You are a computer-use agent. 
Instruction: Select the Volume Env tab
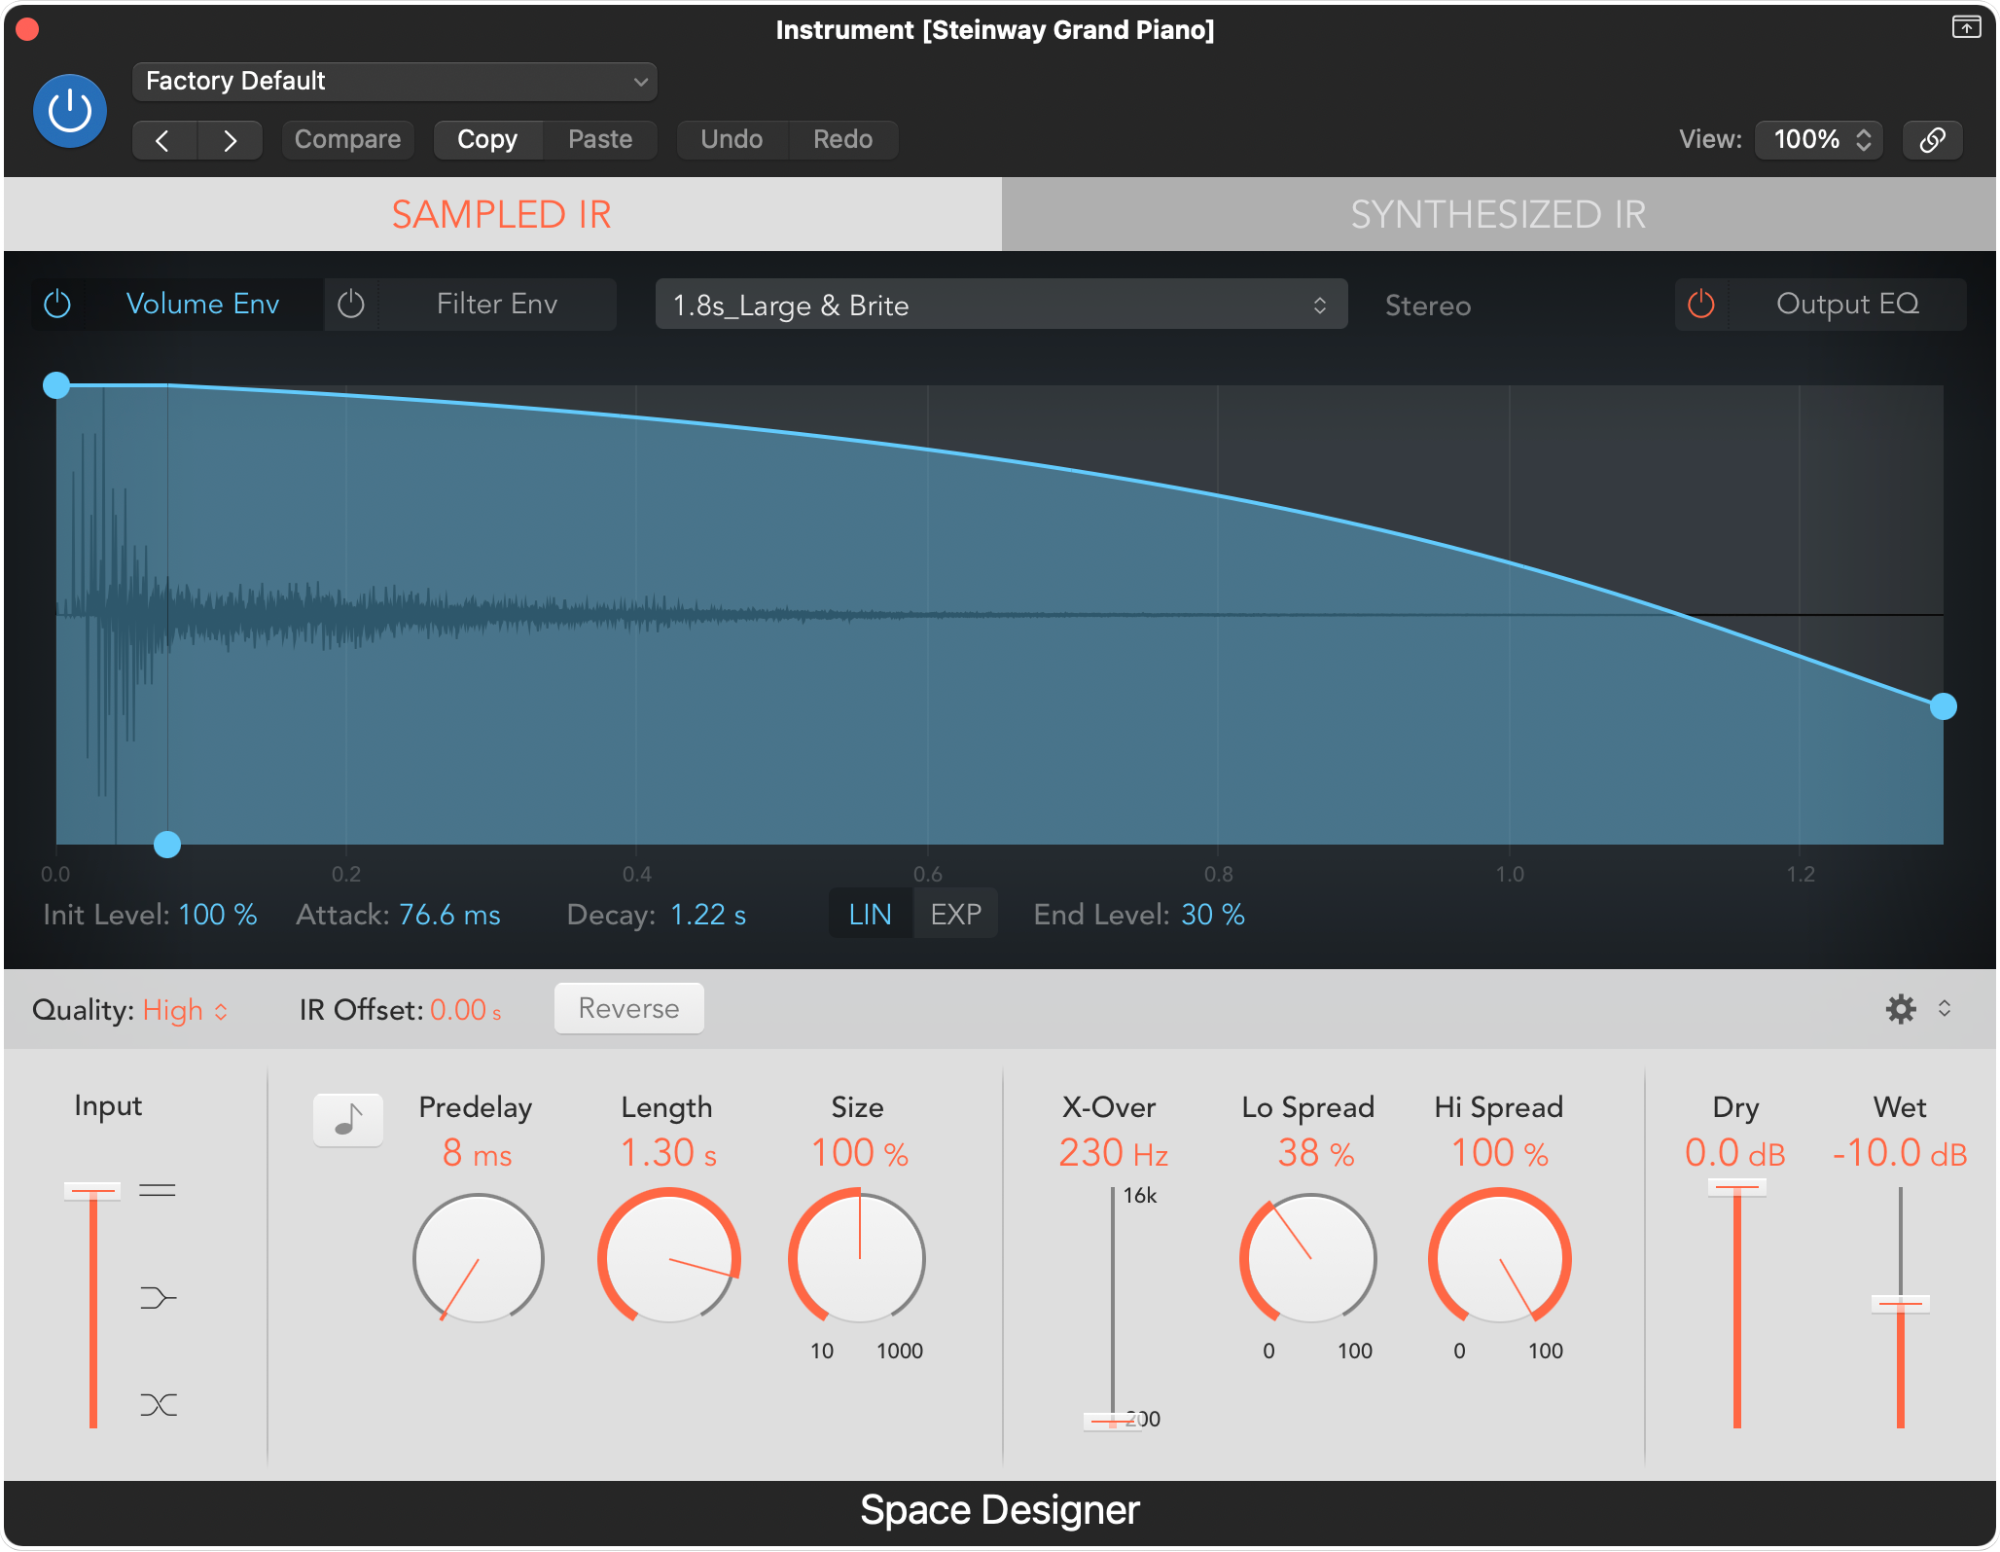[x=202, y=304]
